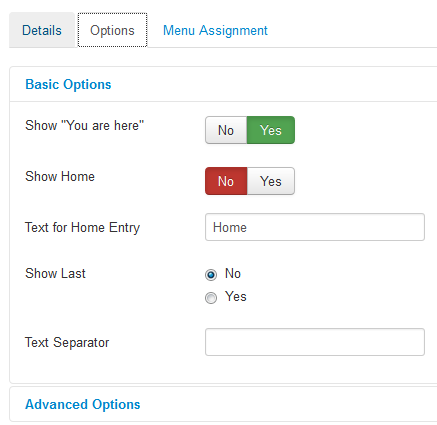Image resolution: width=437 pixels, height=425 pixels.
Task: Click the Show "You are here" label
Action: pos(85,126)
